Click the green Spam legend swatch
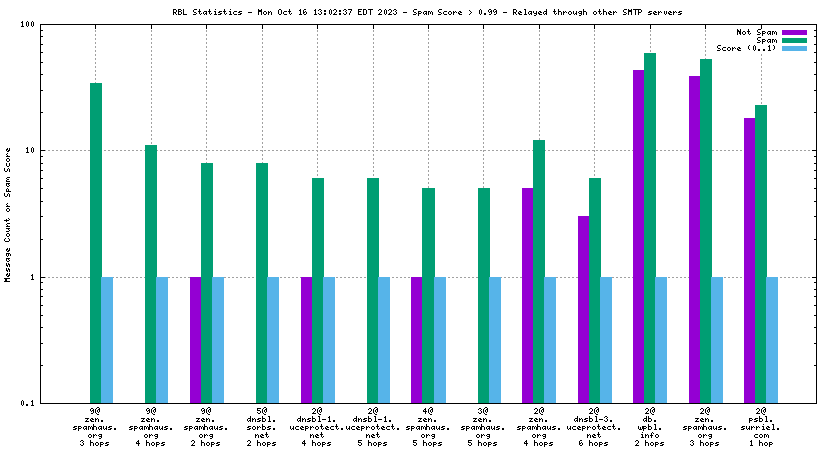Image resolution: width=832 pixels, height=468 pixels. click(794, 40)
